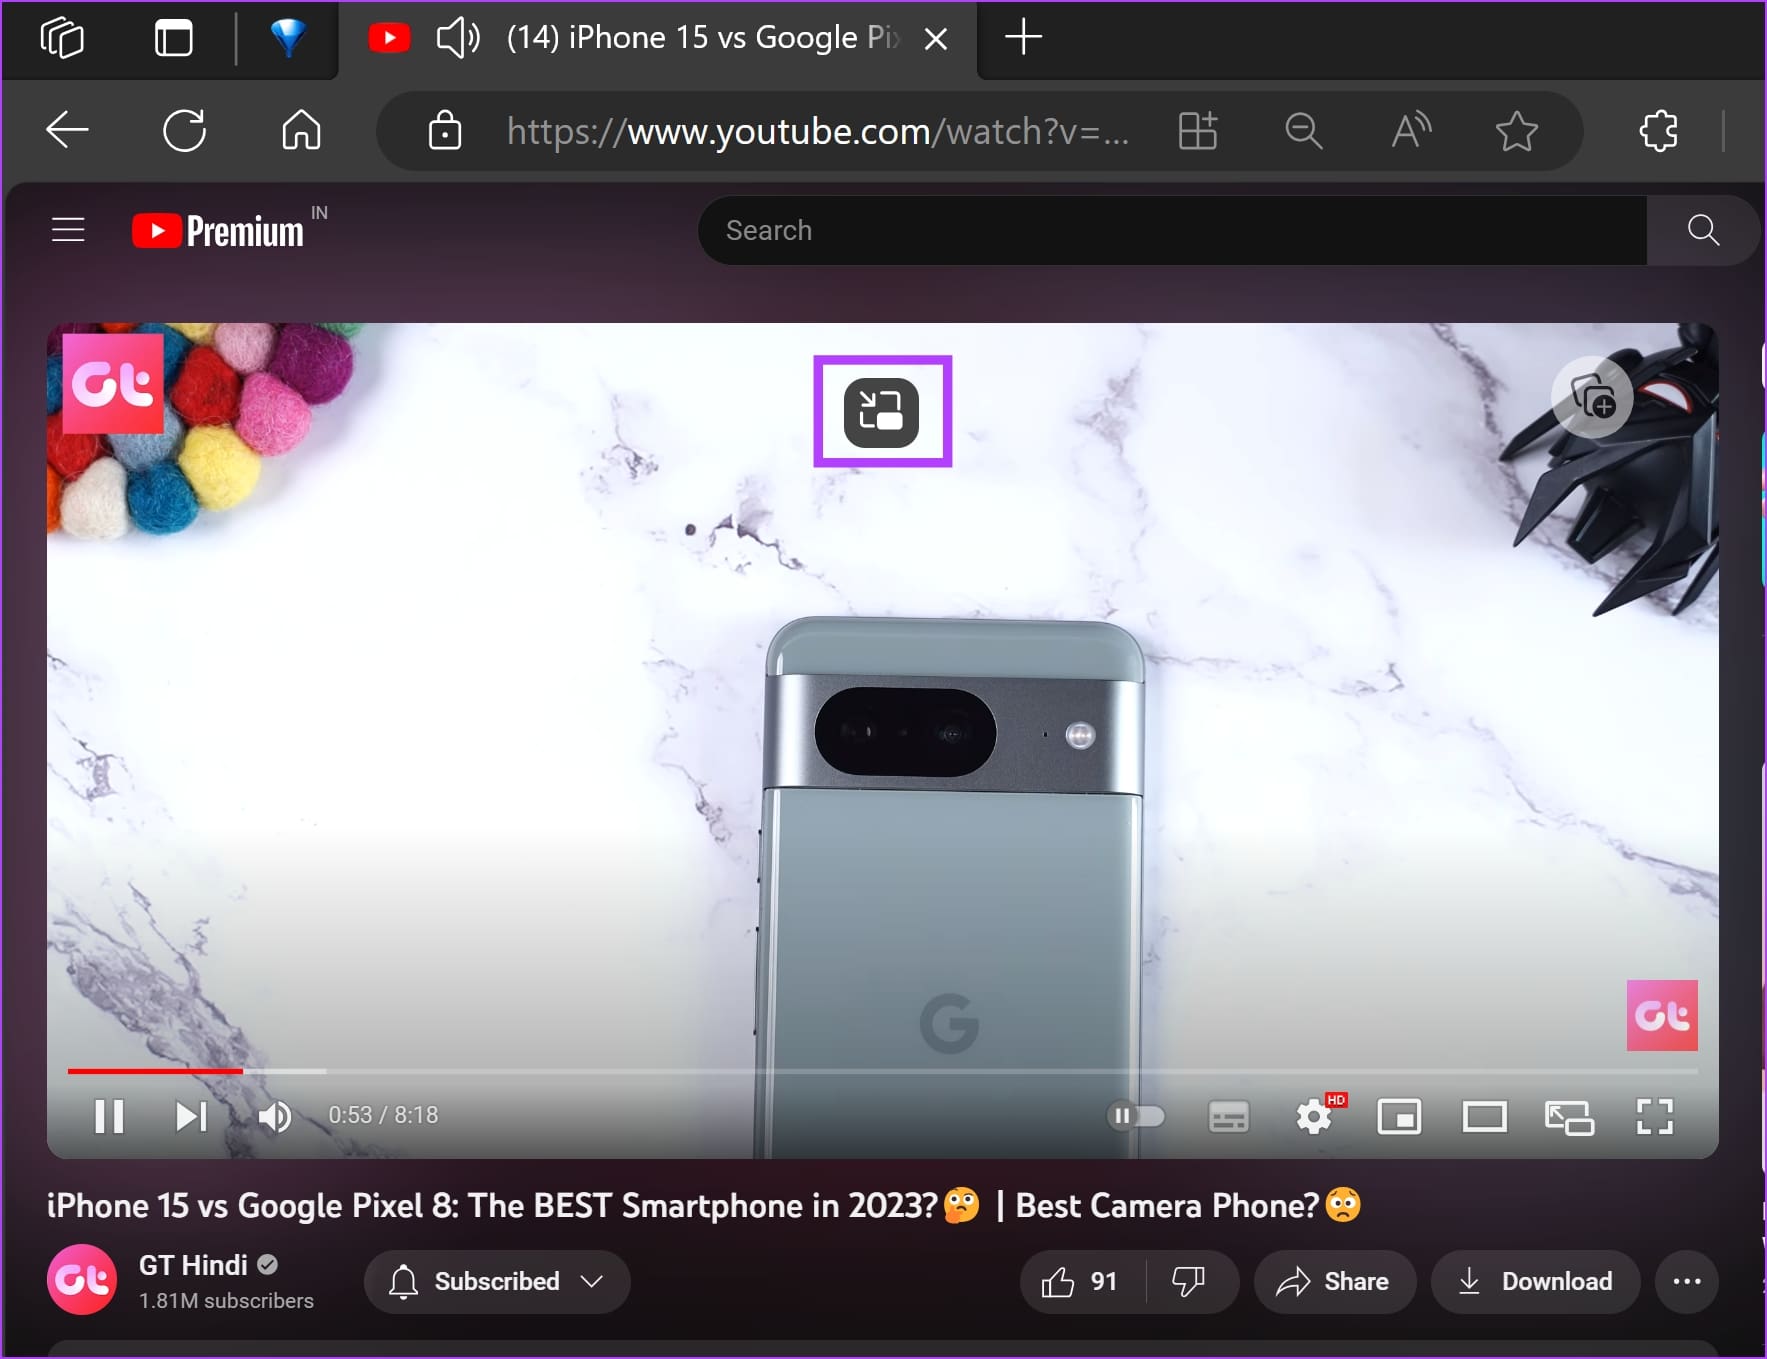Skip to the next video
The height and width of the screenshot is (1359, 1767).
point(191,1116)
